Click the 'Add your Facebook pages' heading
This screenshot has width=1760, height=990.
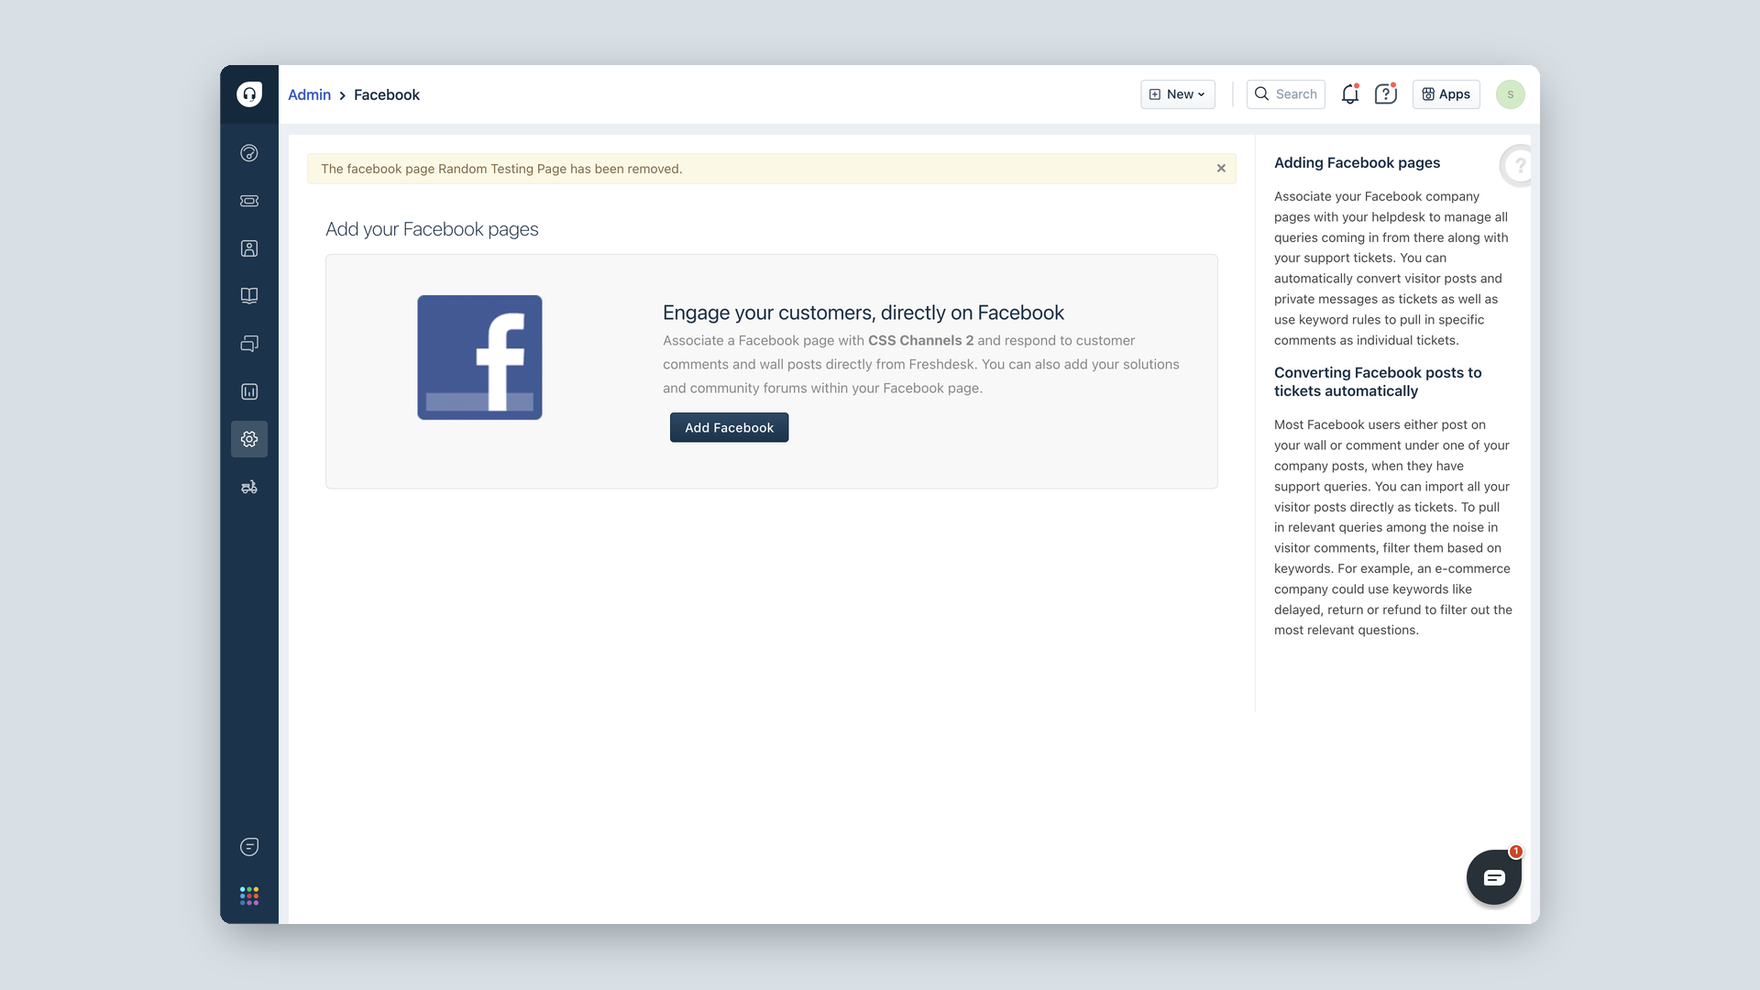pos(432,229)
